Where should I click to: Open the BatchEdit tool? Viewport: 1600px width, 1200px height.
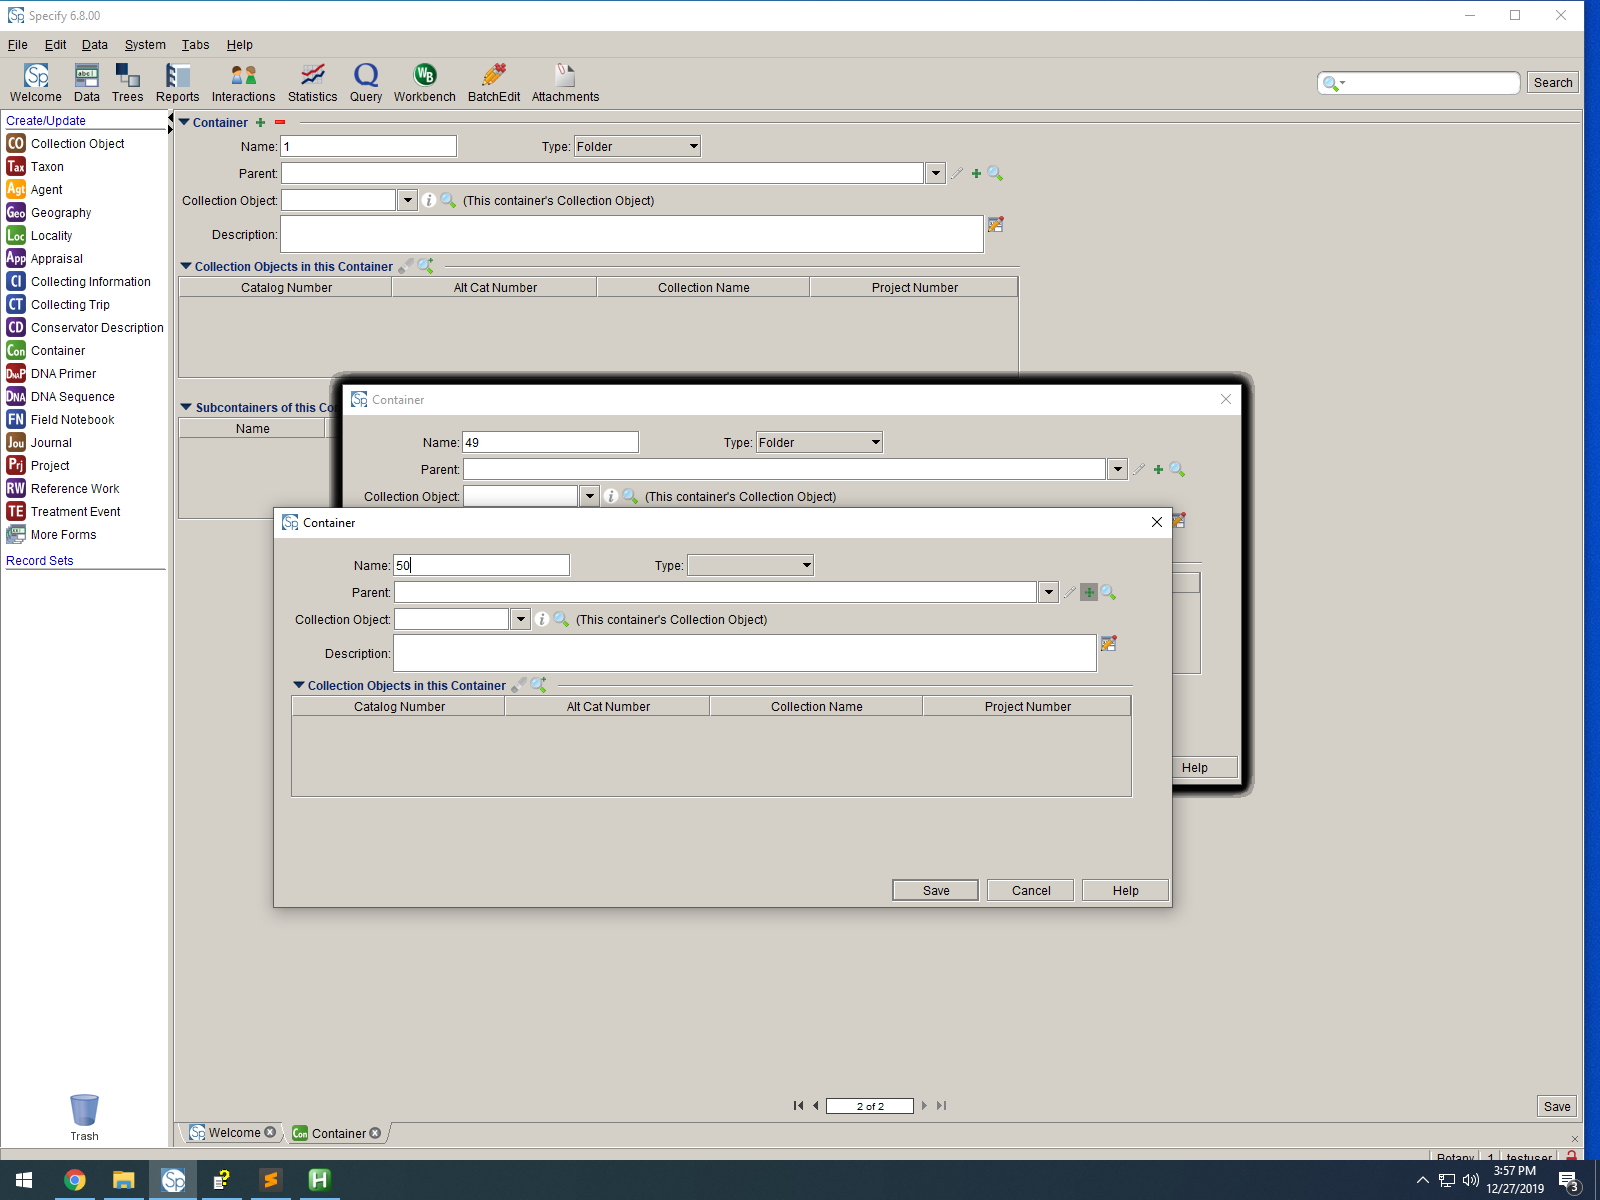click(x=492, y=80)
